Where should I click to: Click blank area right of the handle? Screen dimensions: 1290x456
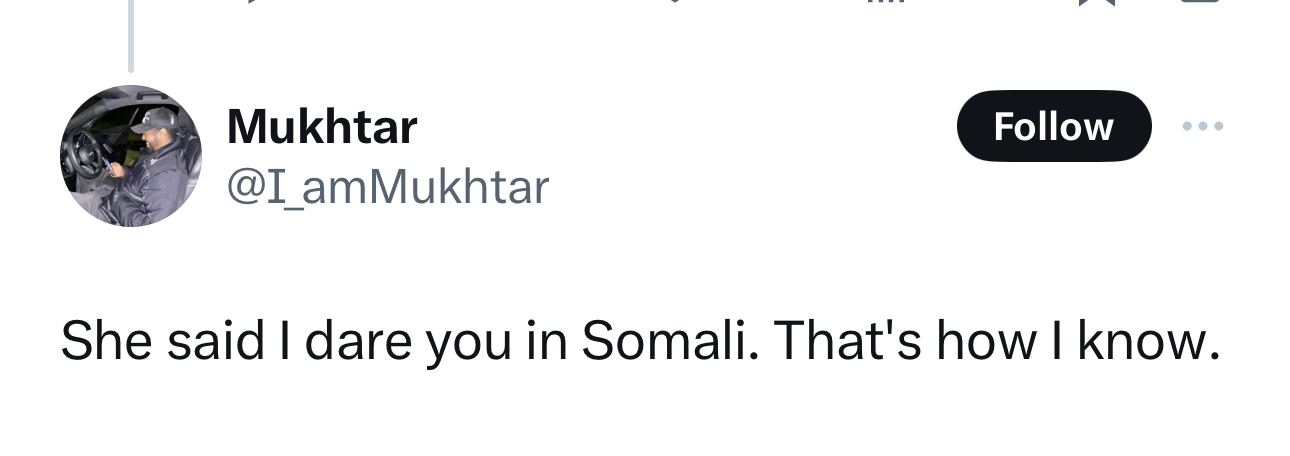pyautogui.click(x=800, y=188)
